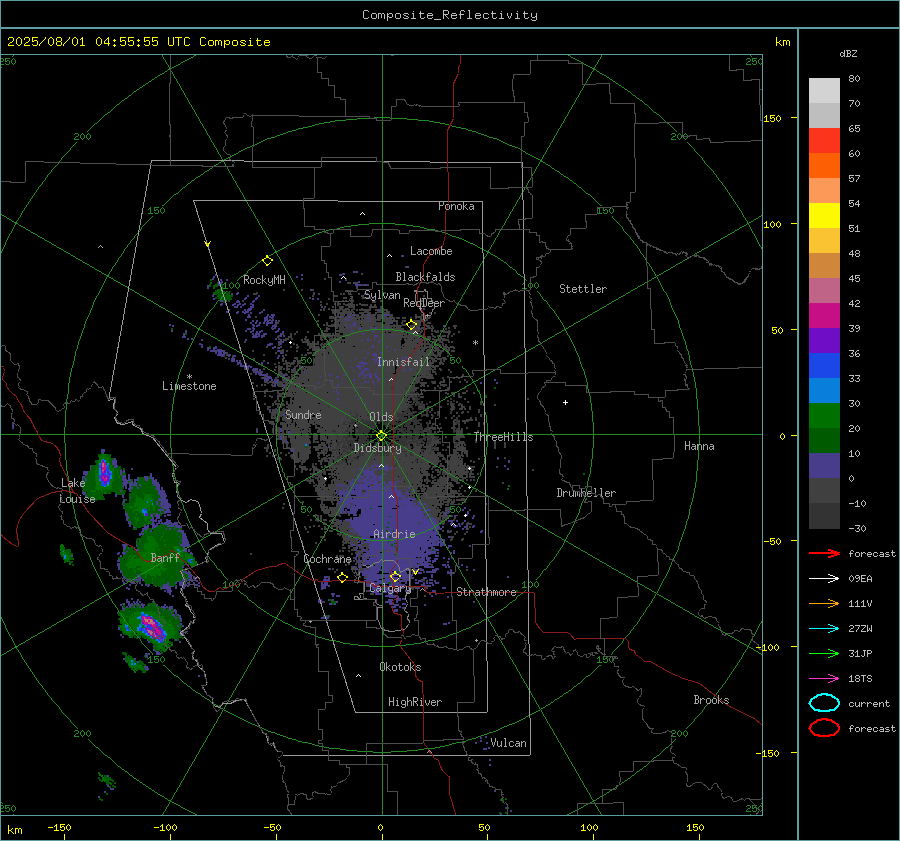Click the Calgary city label
The width and height of the screenshot is (900, 841).
coord(390,588)
